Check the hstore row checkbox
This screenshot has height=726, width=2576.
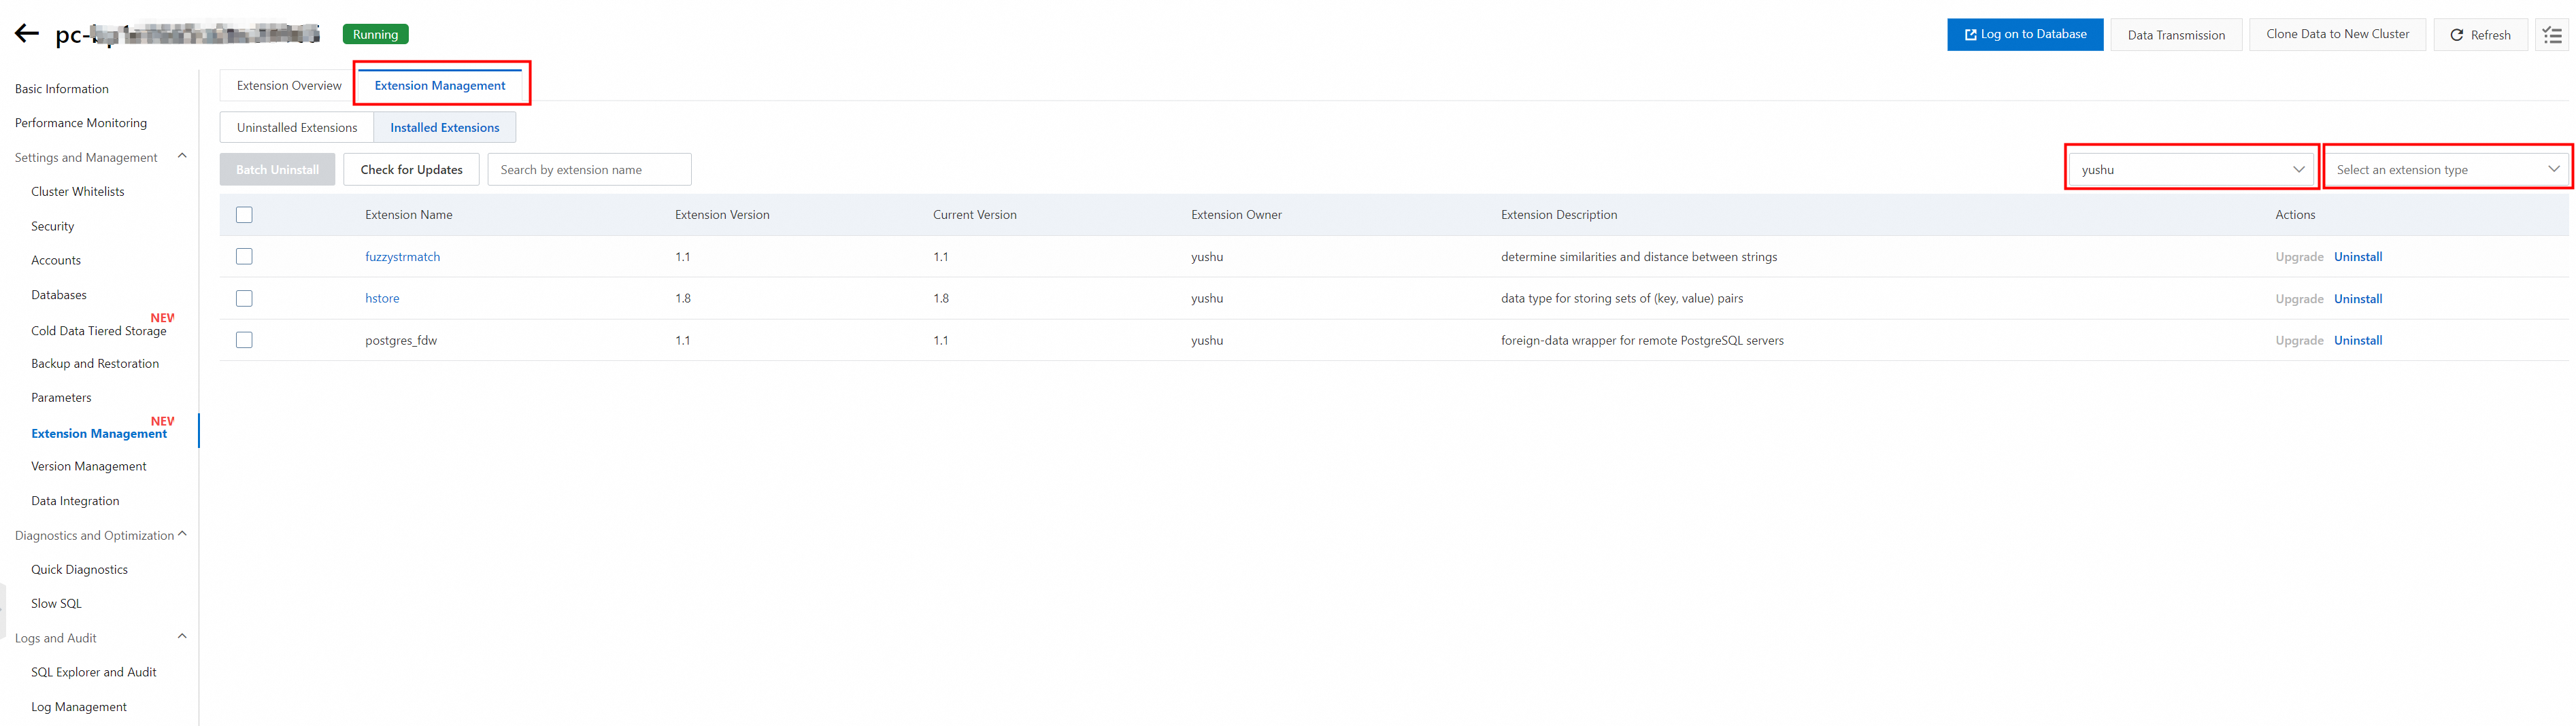[244, 299]
